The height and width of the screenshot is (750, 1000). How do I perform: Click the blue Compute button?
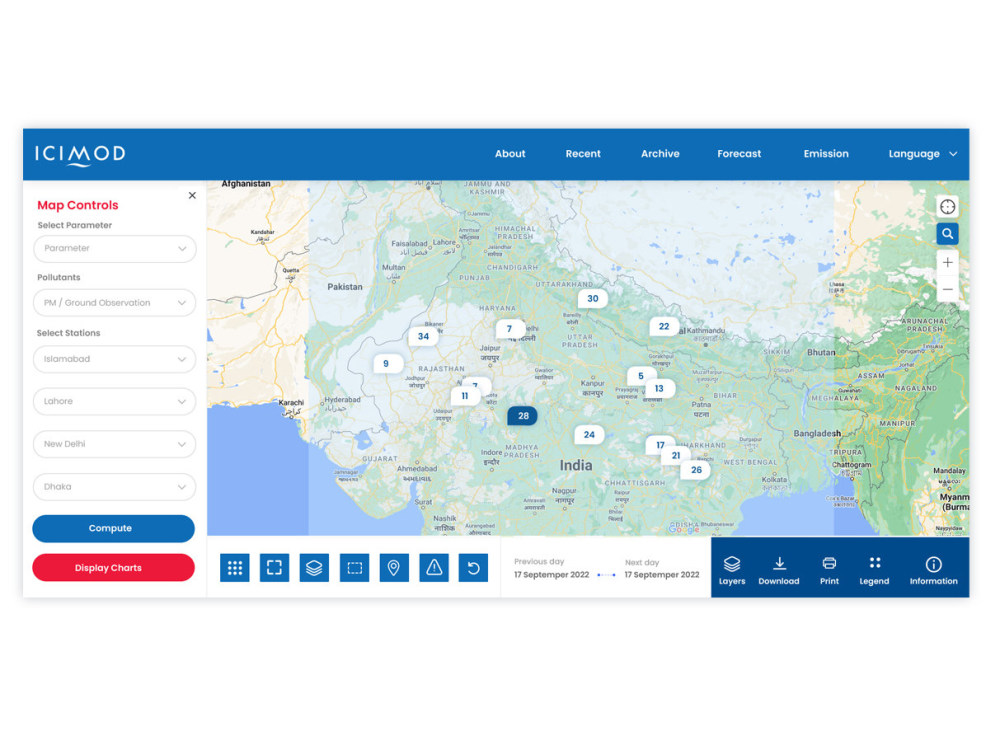tap(114, 529)
